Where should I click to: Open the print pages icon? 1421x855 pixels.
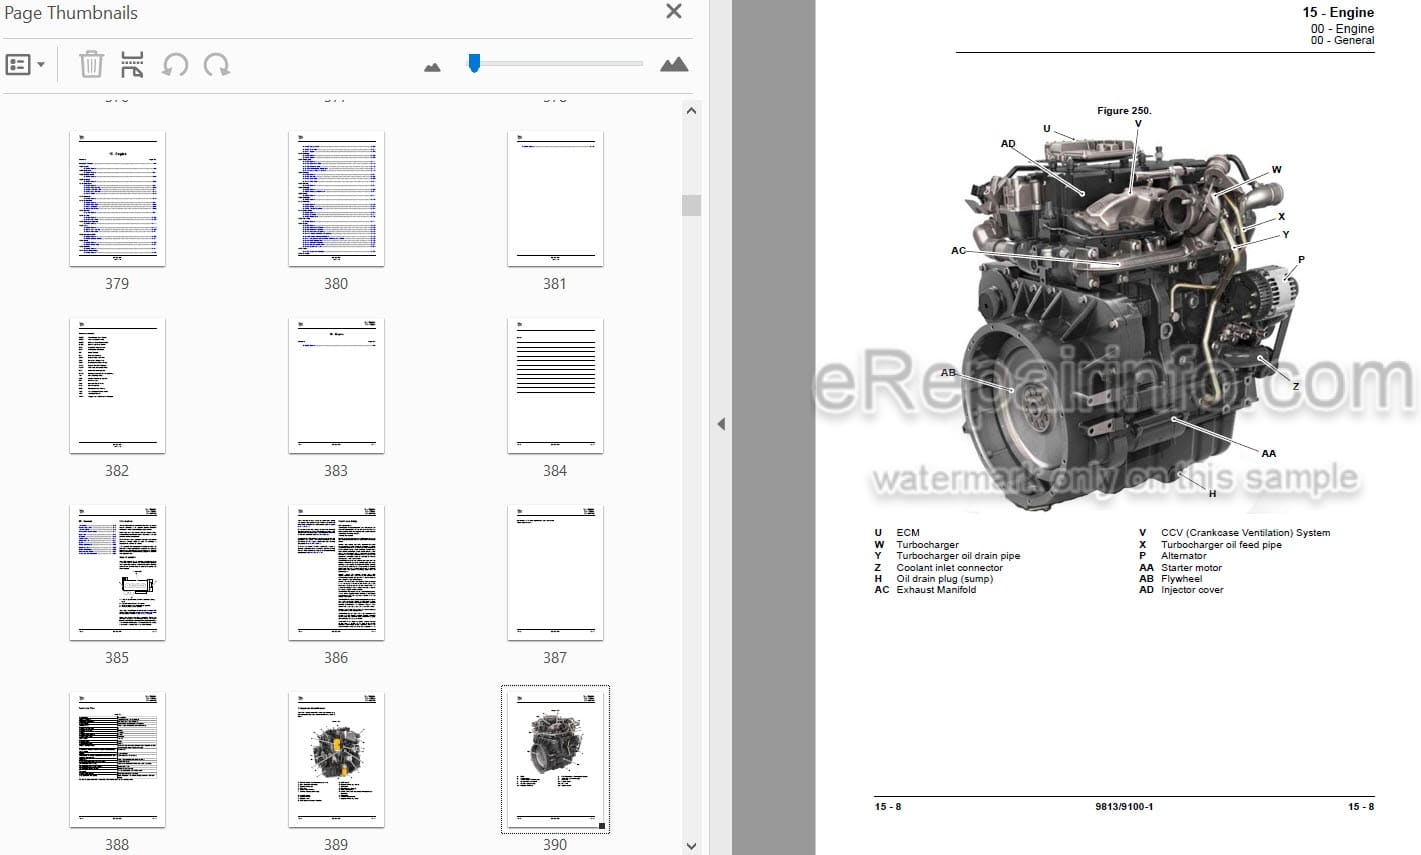pyautogui.click(x=132, y=65)
